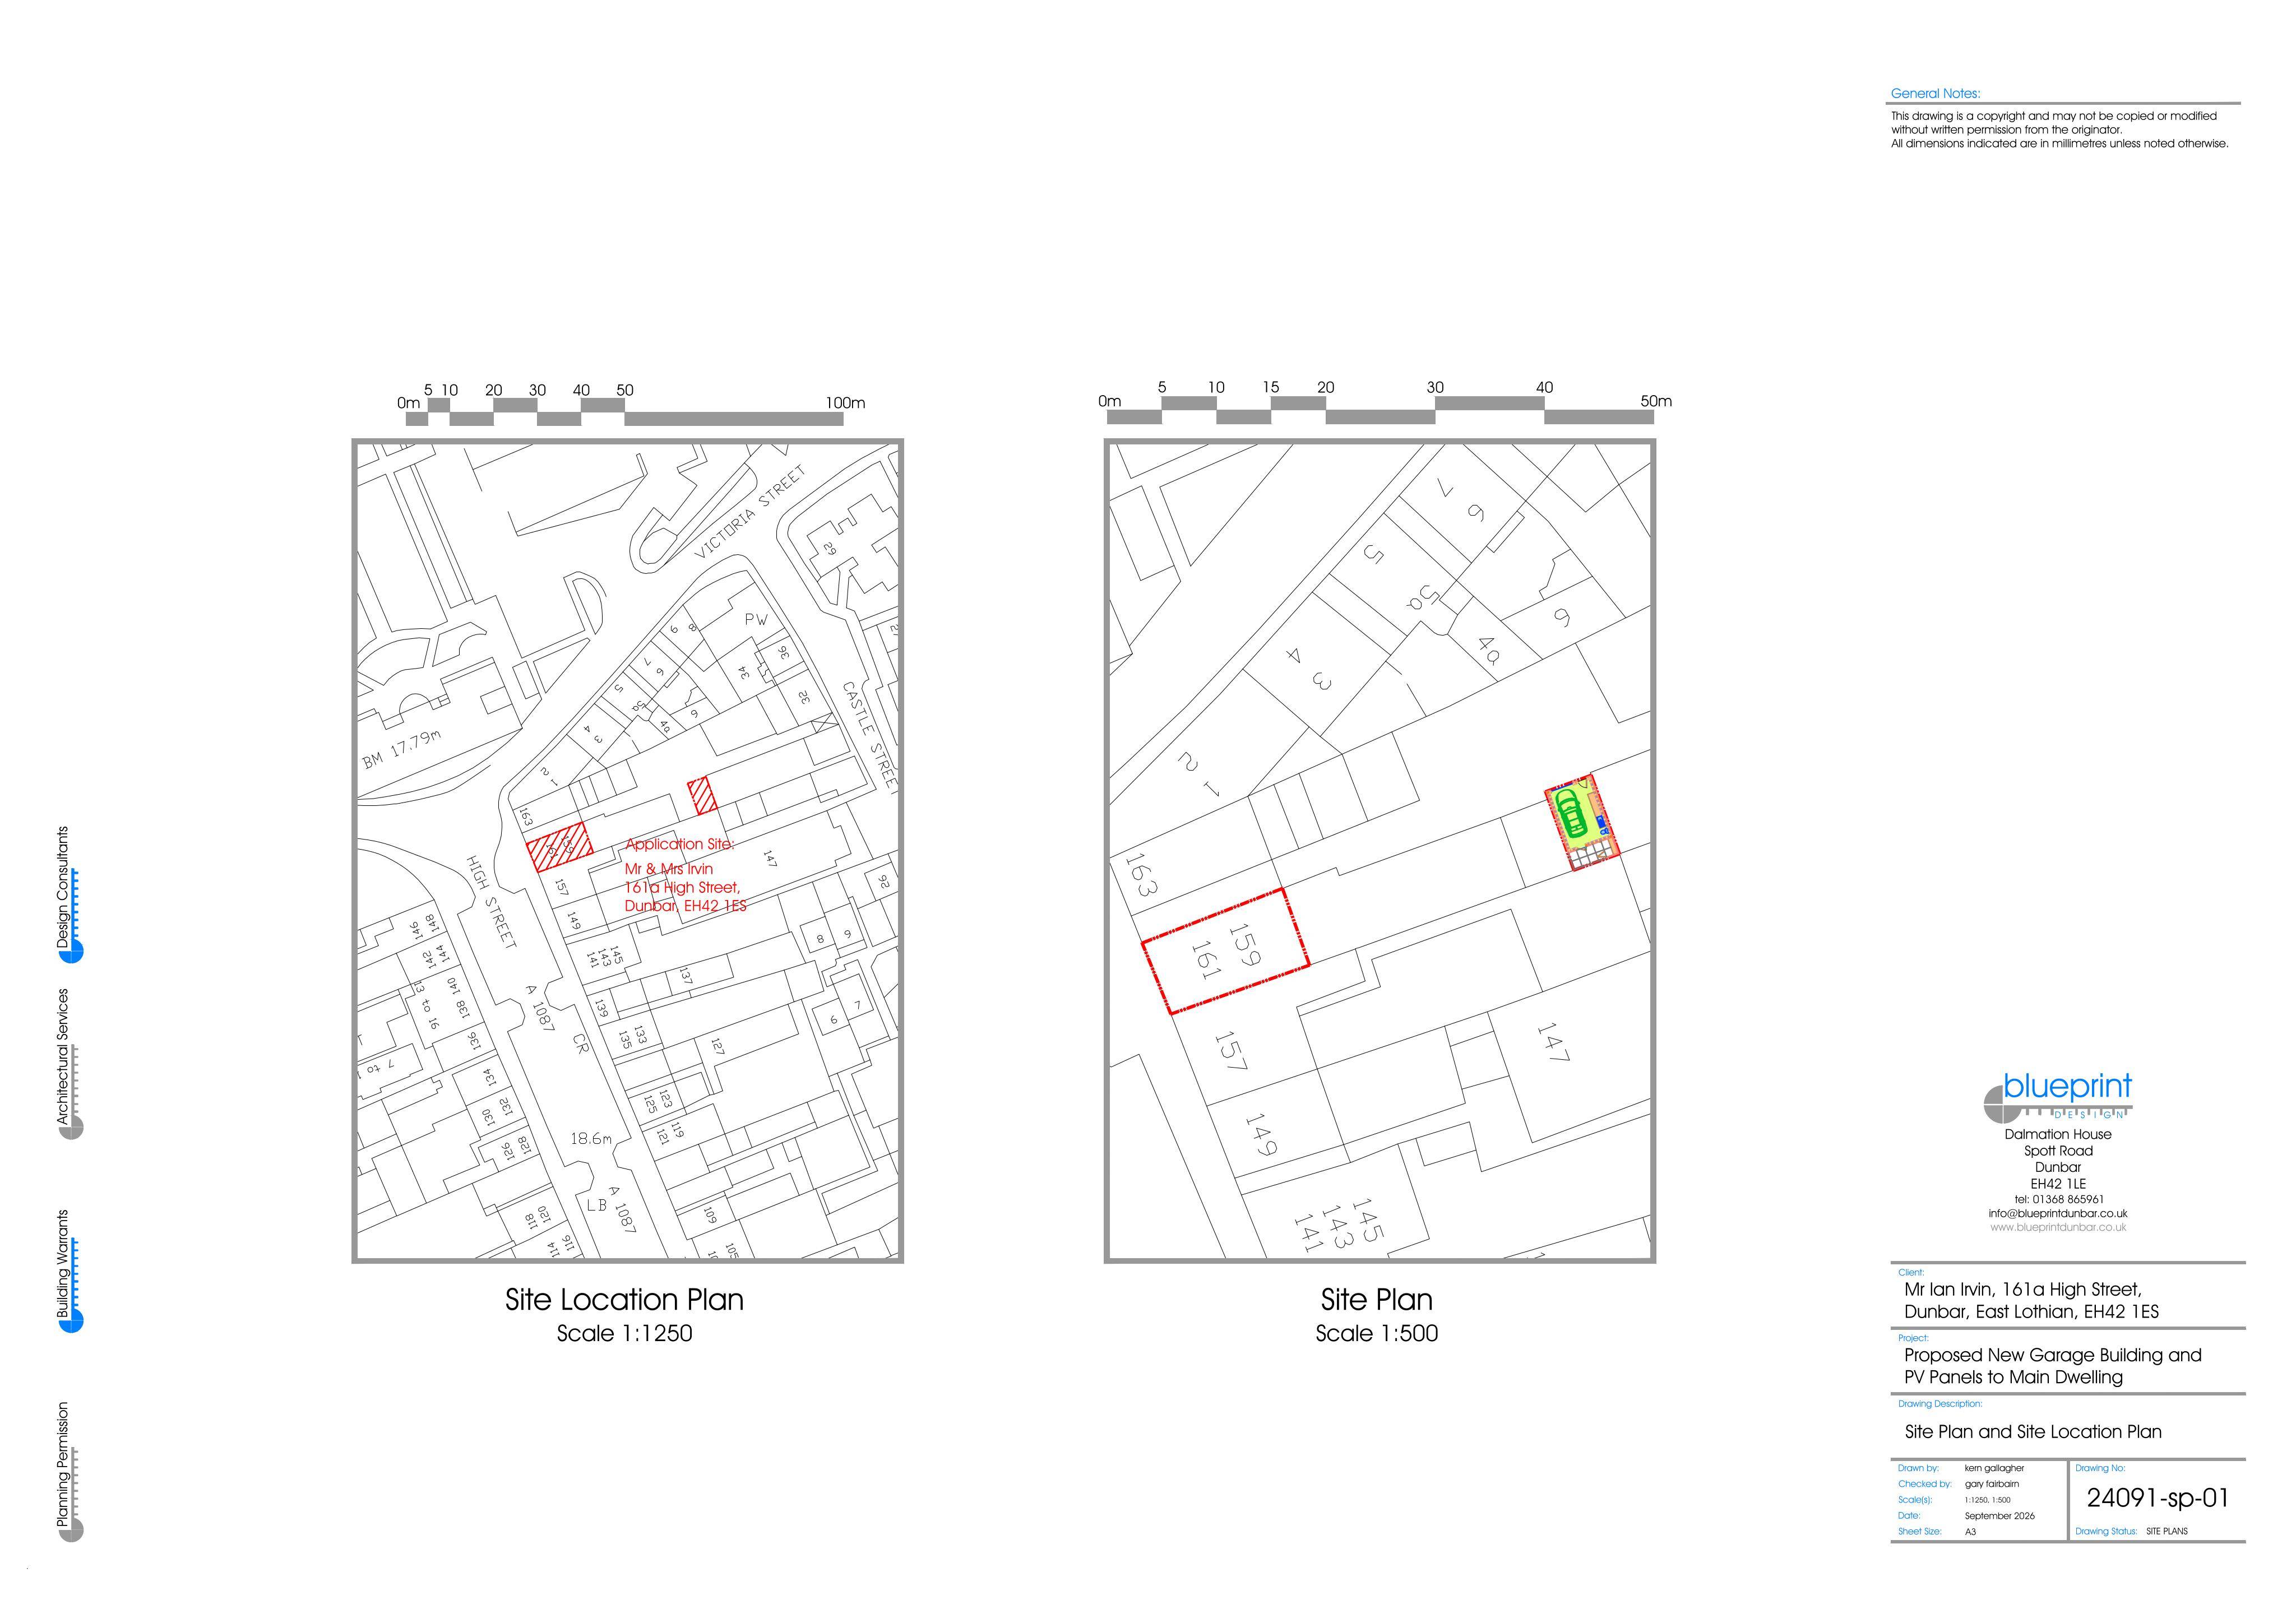The width and height of the screenshot is (2296, 1623).
Task: Click Planning Permission sidebar label
Action: pos(64,1465)
